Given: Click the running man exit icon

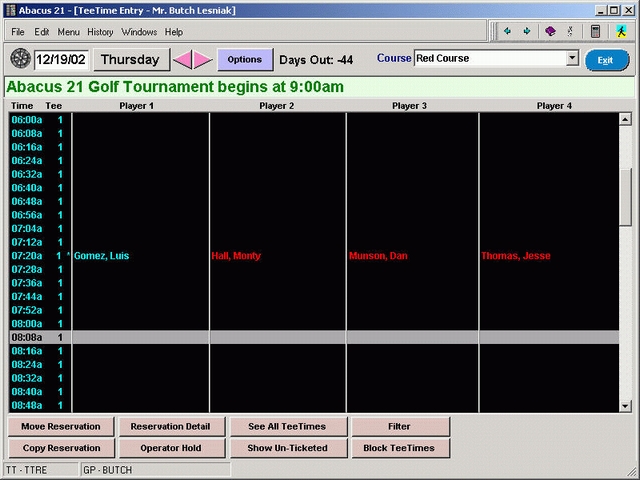Looking at the screenshot, I should point(621,31).
